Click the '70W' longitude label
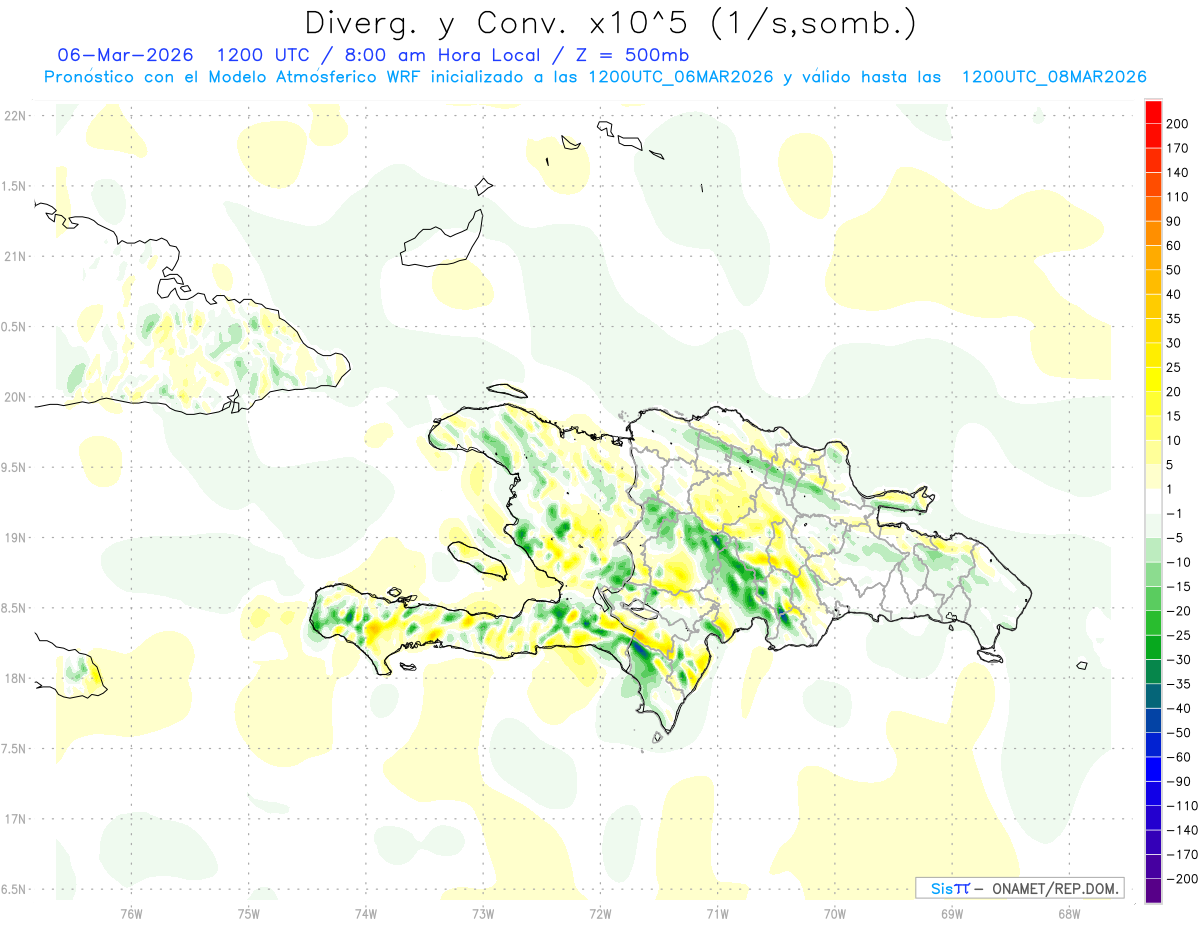The image size is (1200, 927). tap(834, 913)
